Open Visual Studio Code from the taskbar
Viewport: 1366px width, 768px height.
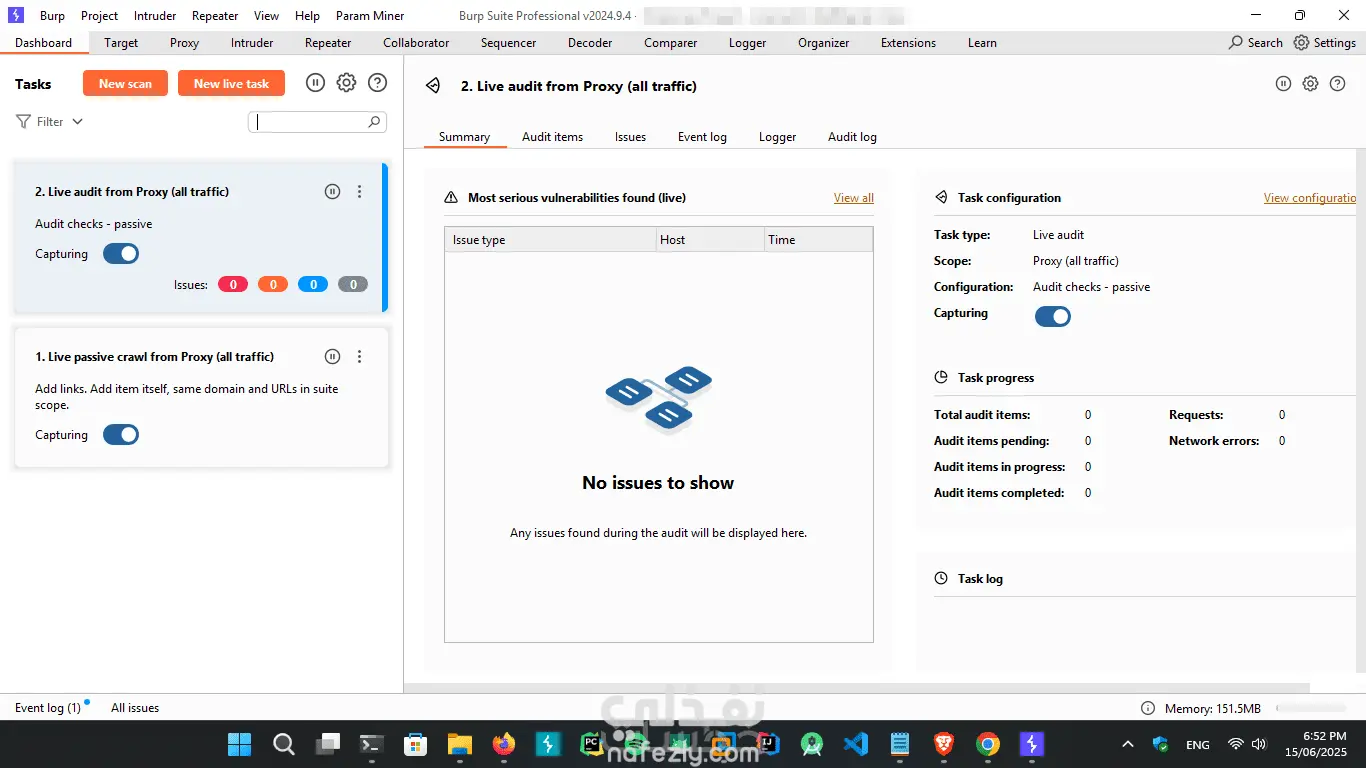pyautogui.click(x=855, y=744)
